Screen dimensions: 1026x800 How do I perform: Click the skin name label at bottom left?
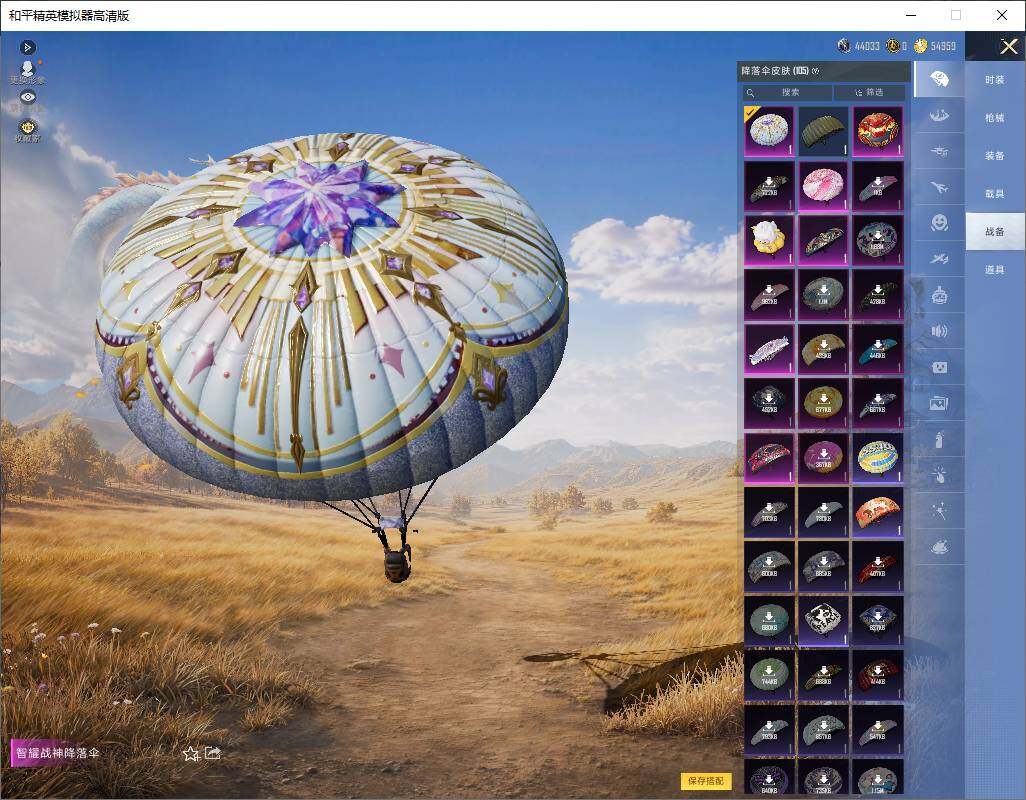click(x=58, y=753)
